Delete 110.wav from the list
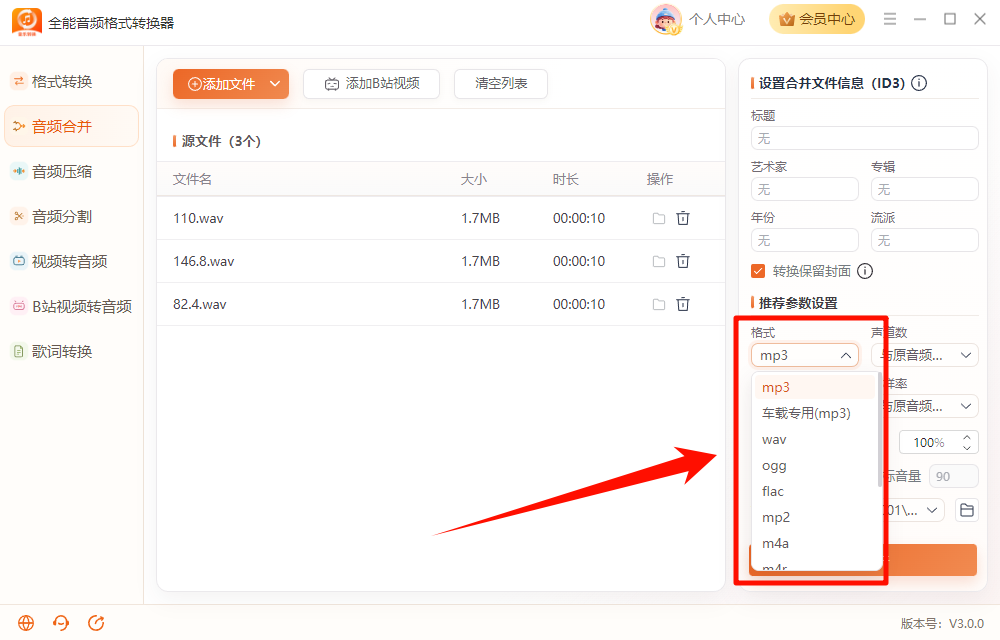 coord(683,218)
